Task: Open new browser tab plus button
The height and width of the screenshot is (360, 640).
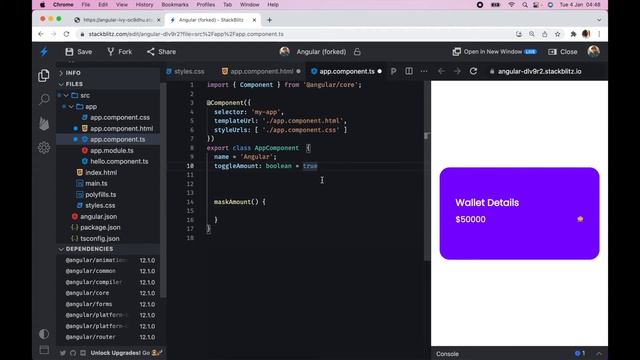Action: pyautogui.click(x=269, y=20)
